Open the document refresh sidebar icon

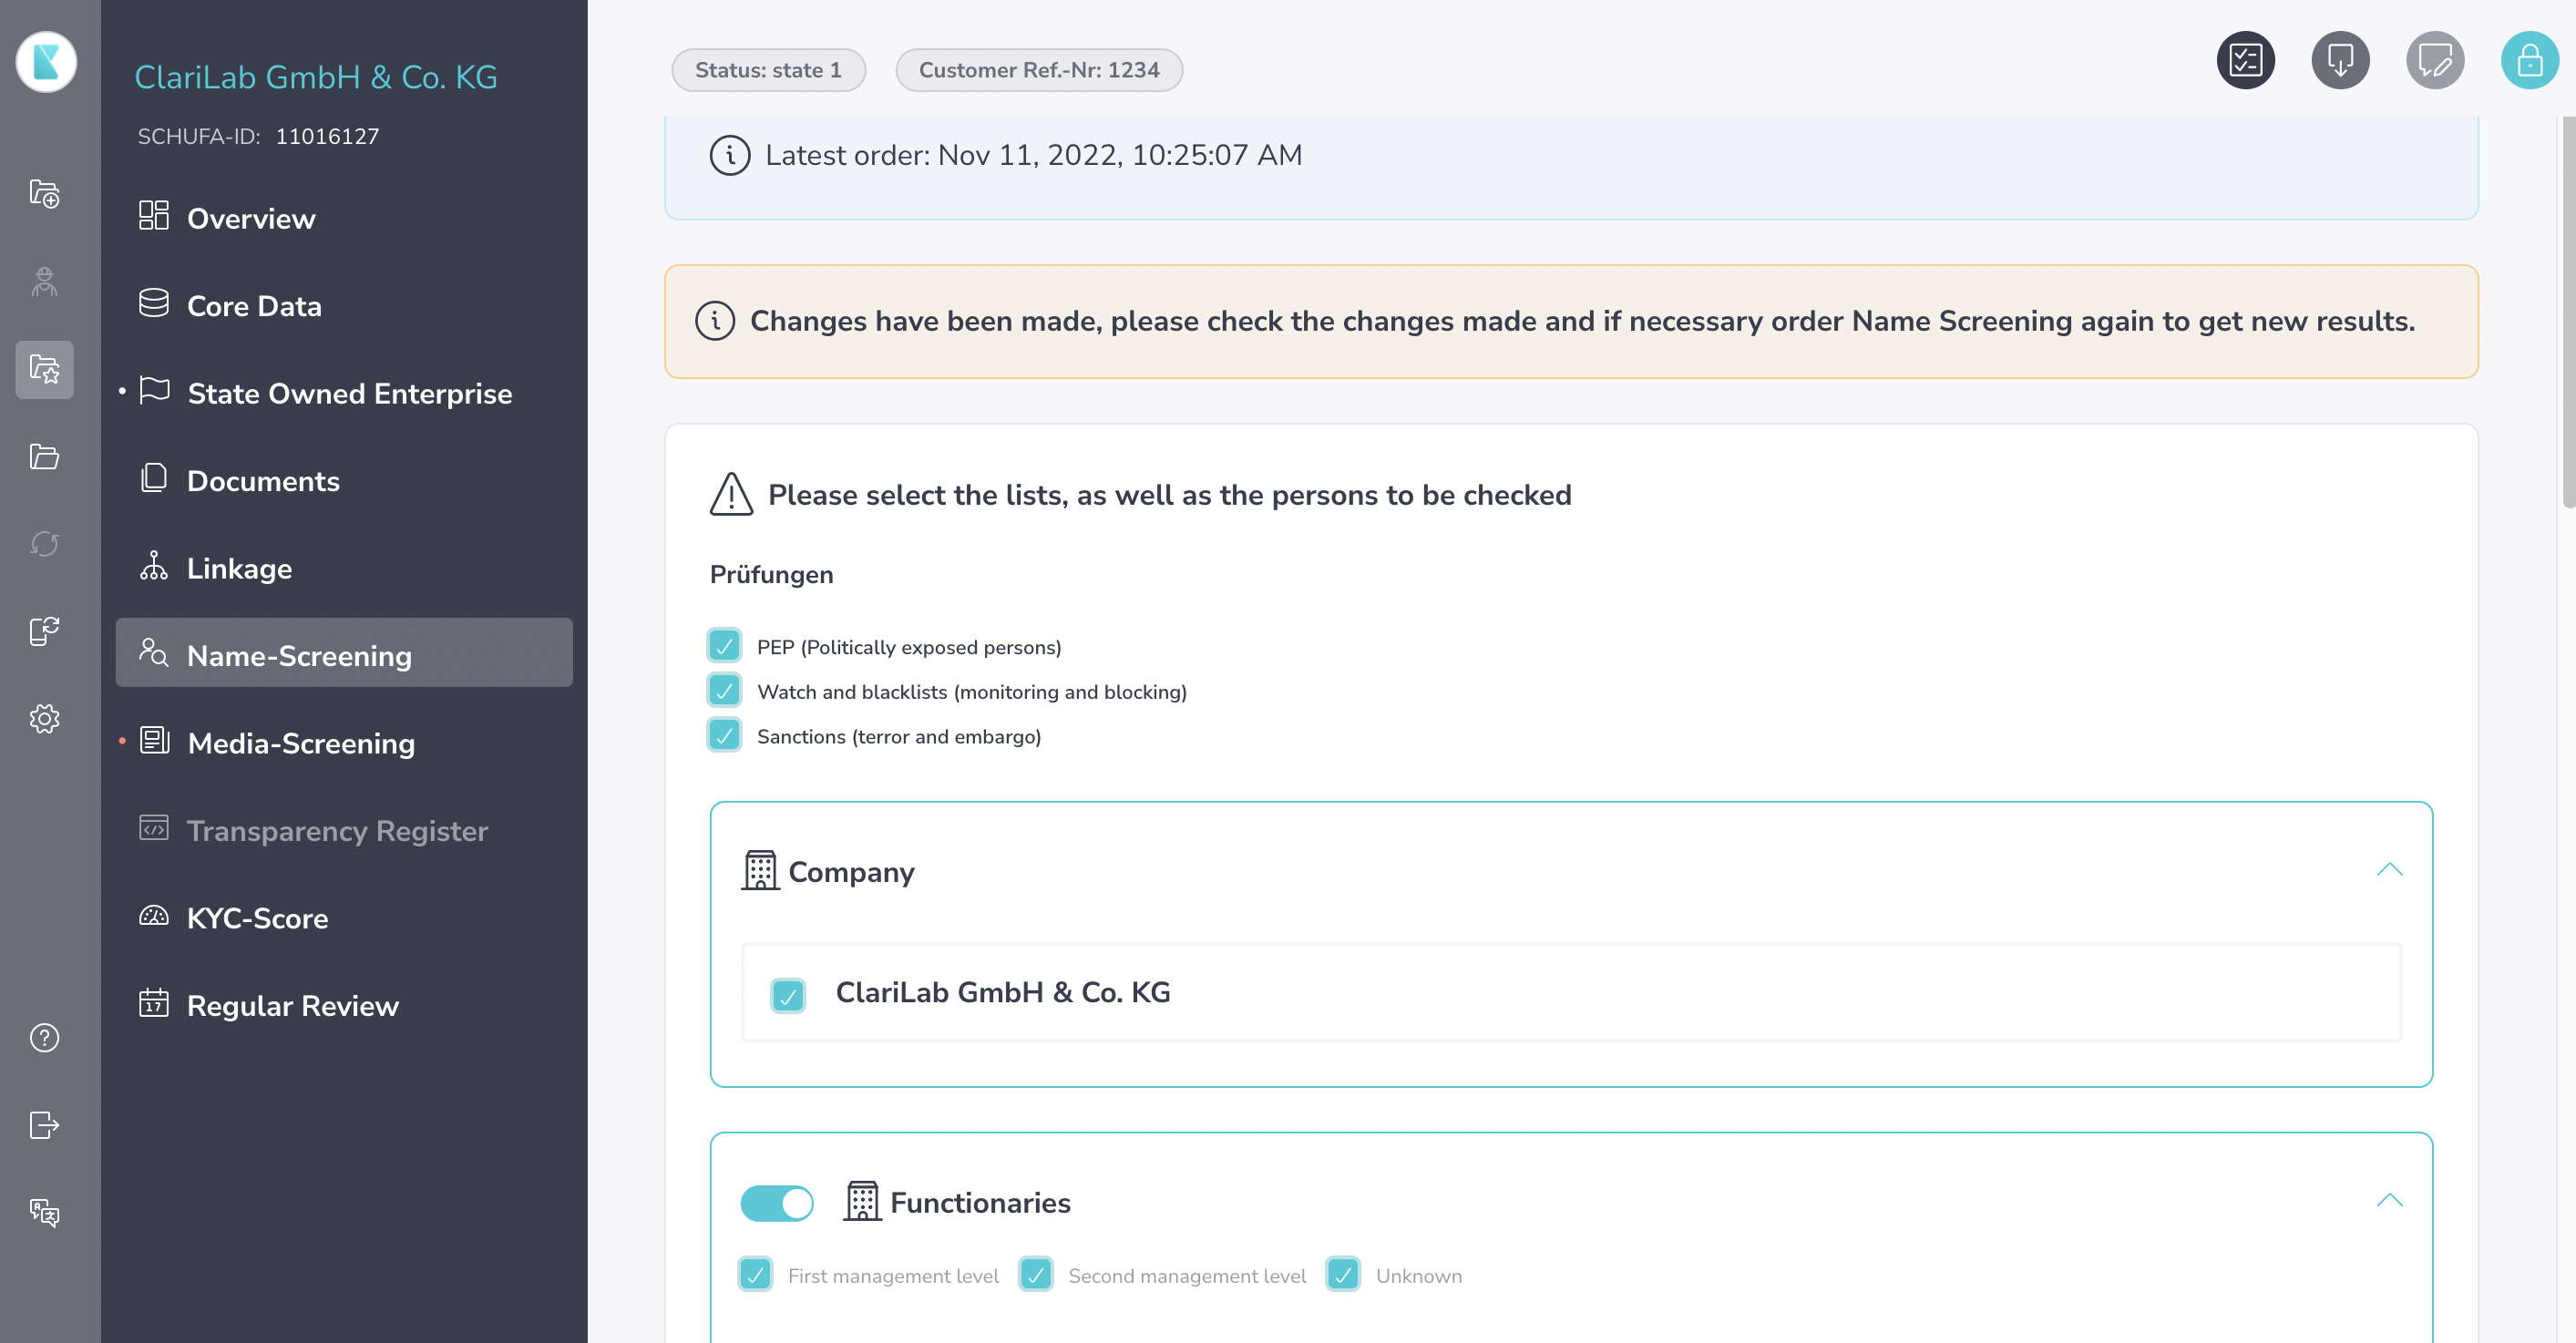pos(44,631)
